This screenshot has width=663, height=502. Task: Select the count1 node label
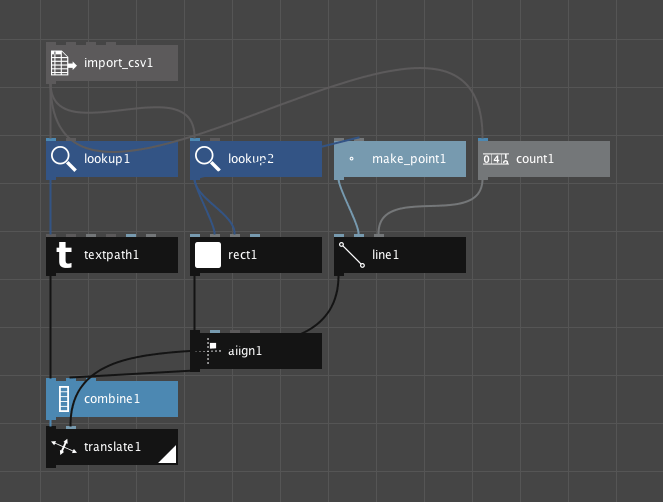pyautogui.click(x=535, y=159)
